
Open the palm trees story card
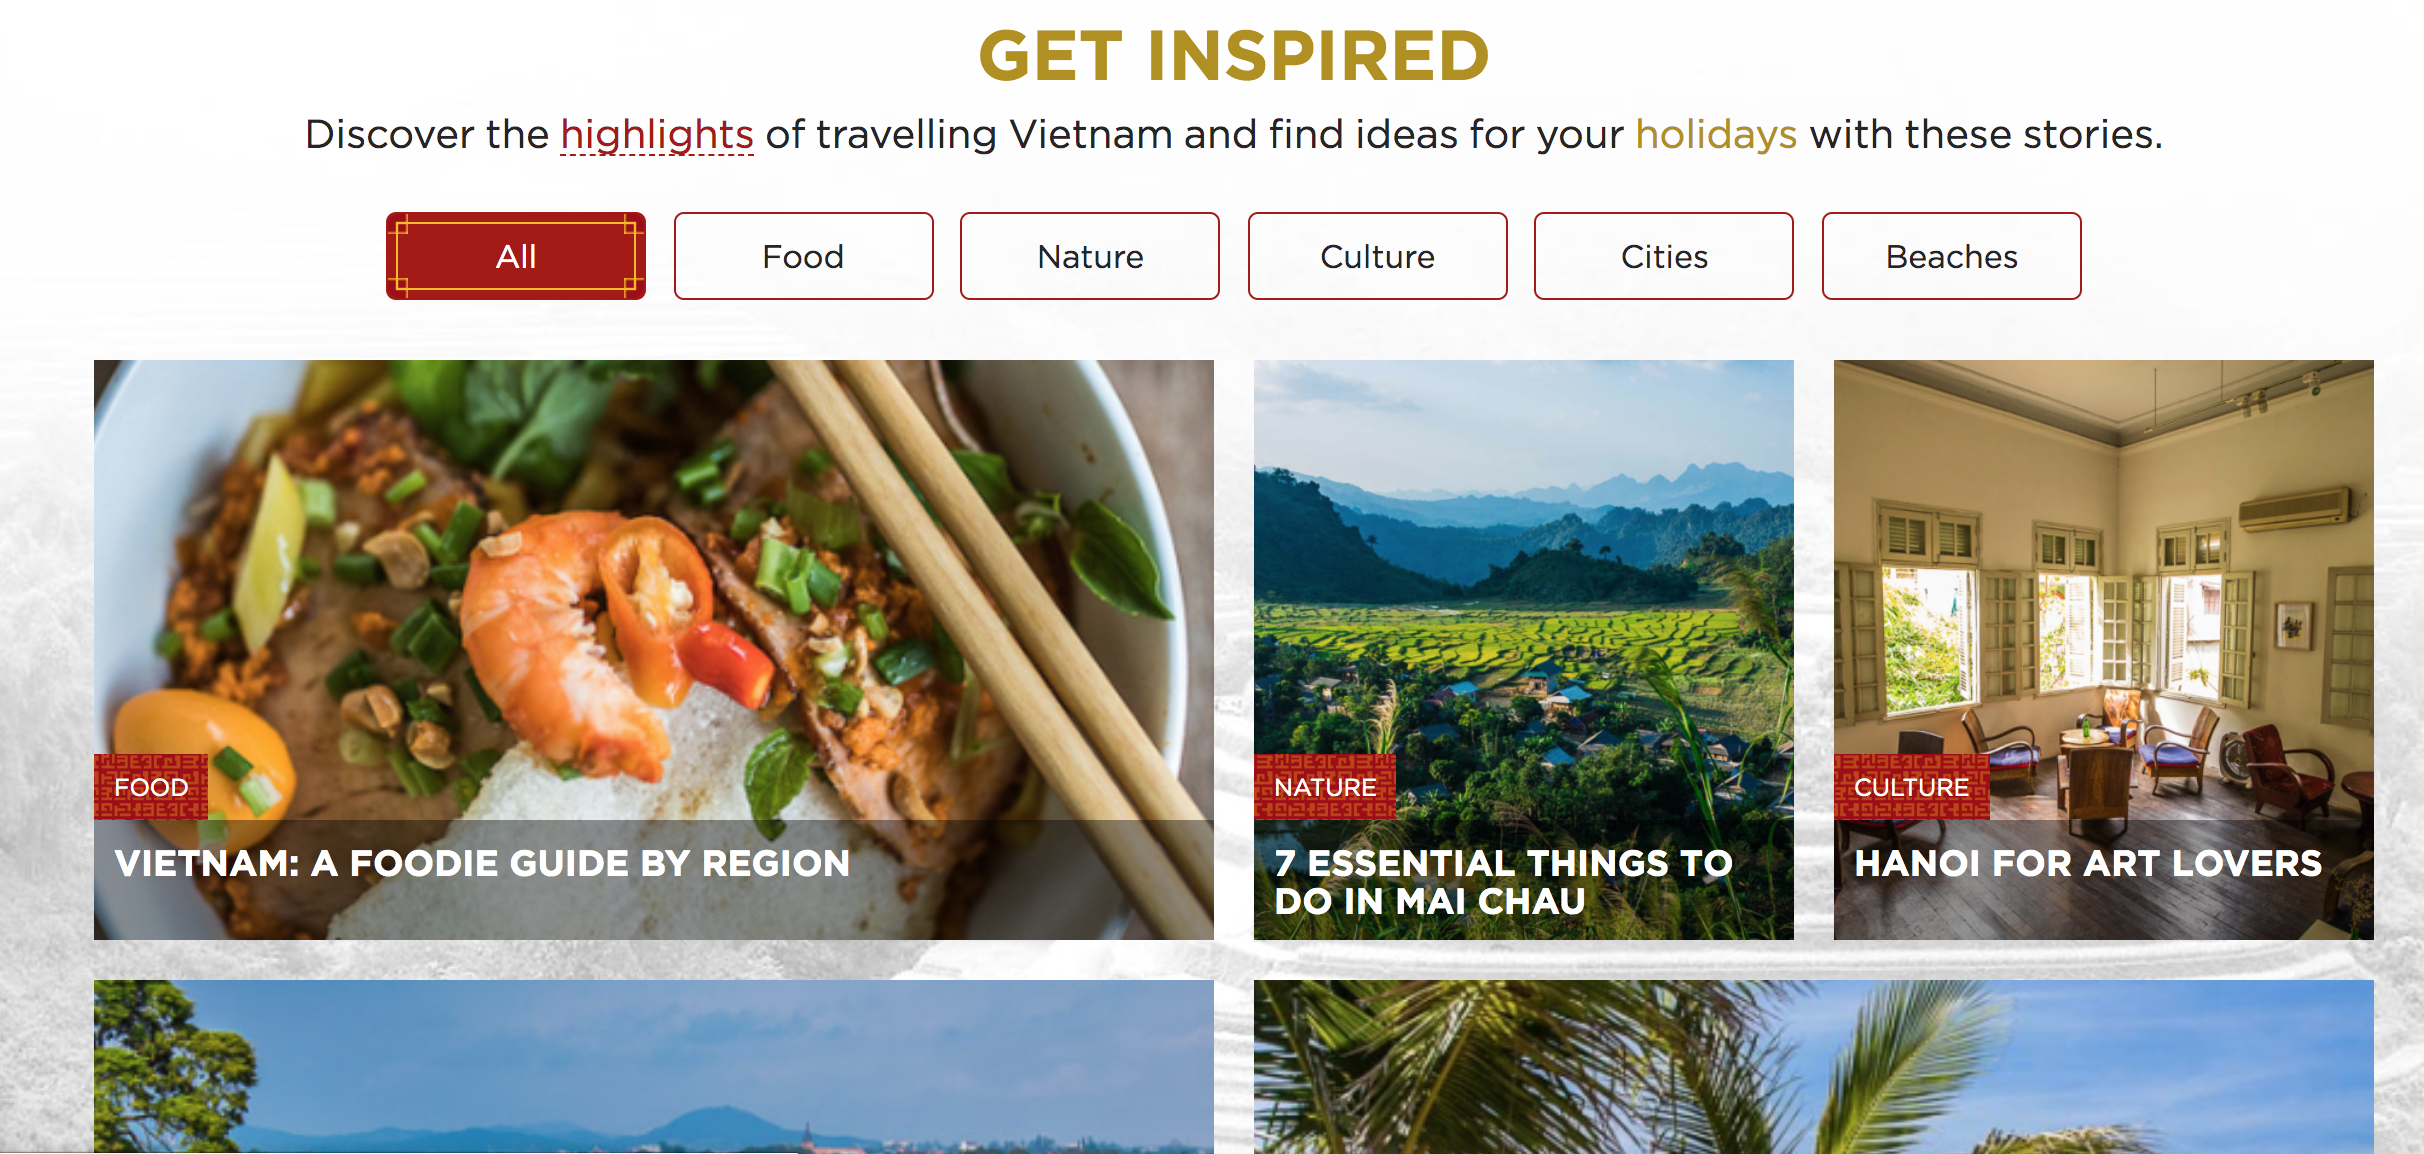[x=1814, y=1066]
